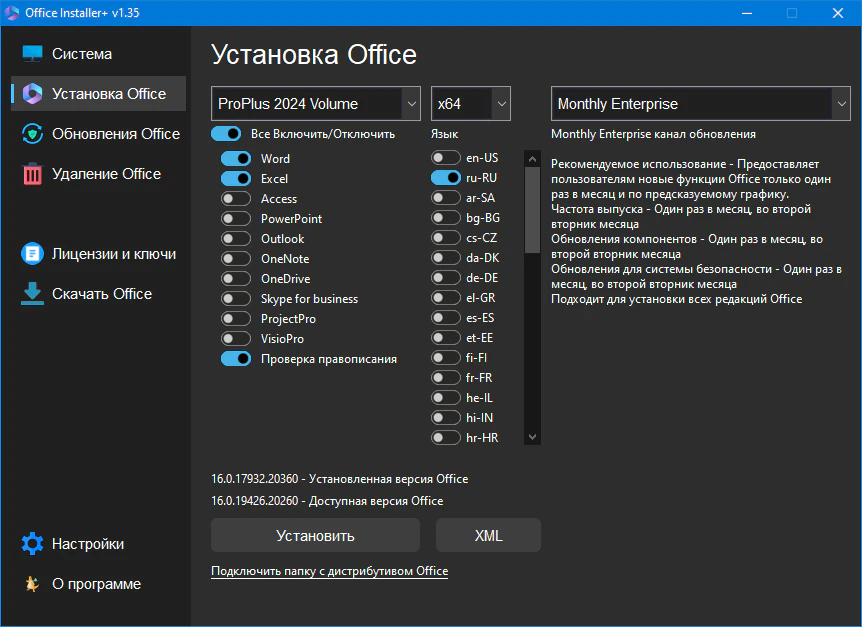Disable the Word toggle switch
862x627 pixels.
[236, 159]
